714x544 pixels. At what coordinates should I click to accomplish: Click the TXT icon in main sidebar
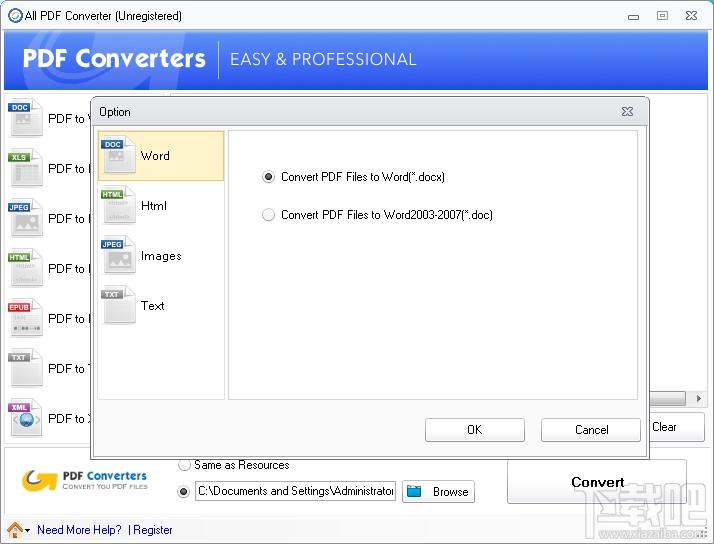click(25, 368)
